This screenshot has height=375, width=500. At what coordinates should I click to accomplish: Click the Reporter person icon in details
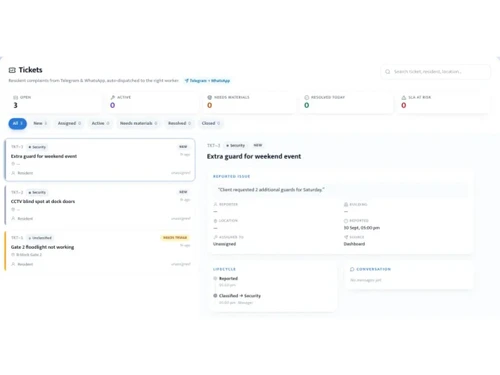pos(215,204)
